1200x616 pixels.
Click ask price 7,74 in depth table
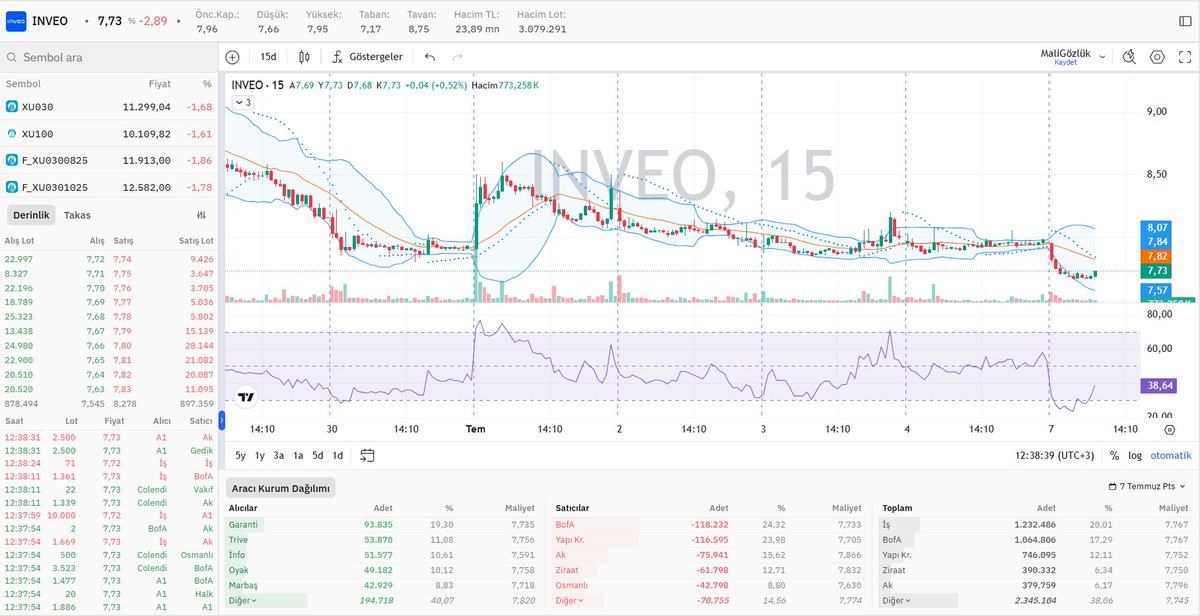[124, 260]
